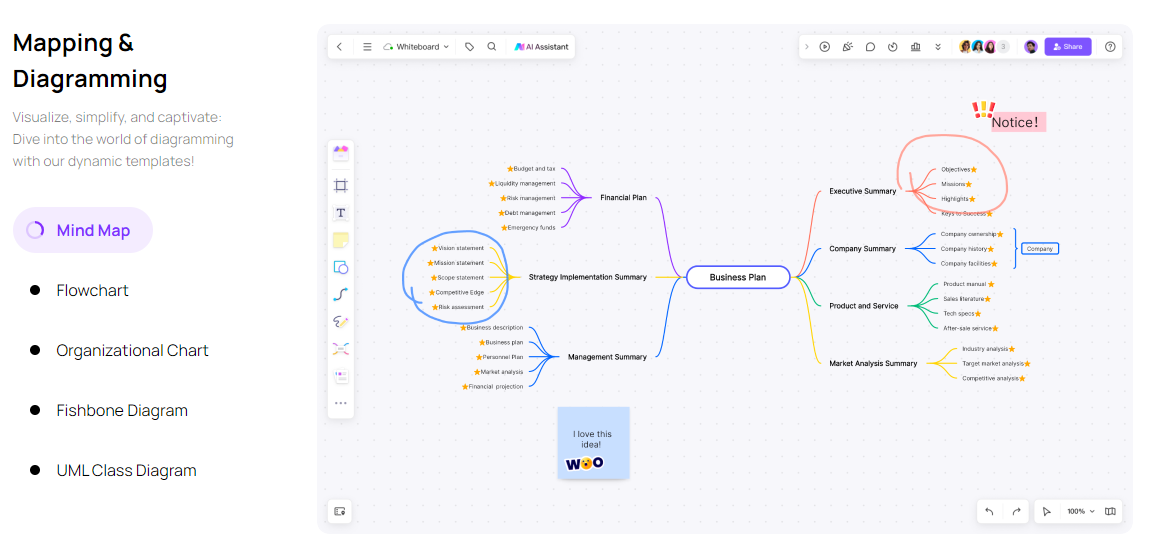The image size is (1150, 545).
Task: Expand more tools double-chevron icon
Action: pos(938,47)
